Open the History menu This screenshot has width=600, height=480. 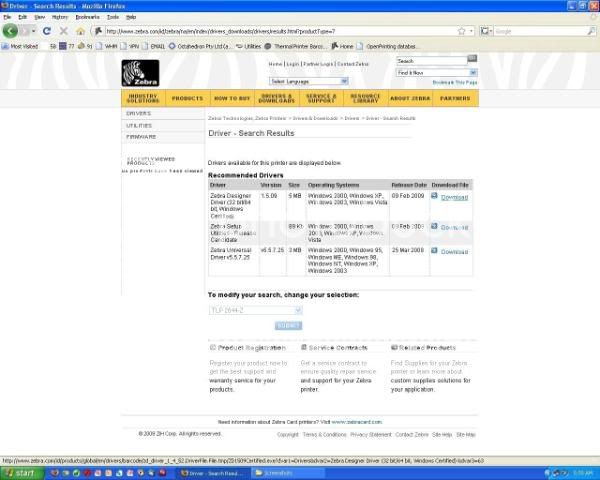60,17
